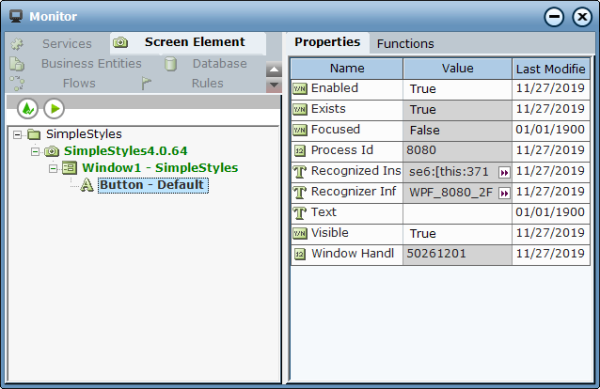Click the Business Entities document icon
Viewport: 600px width, 389px height.
tap(17, 64)
